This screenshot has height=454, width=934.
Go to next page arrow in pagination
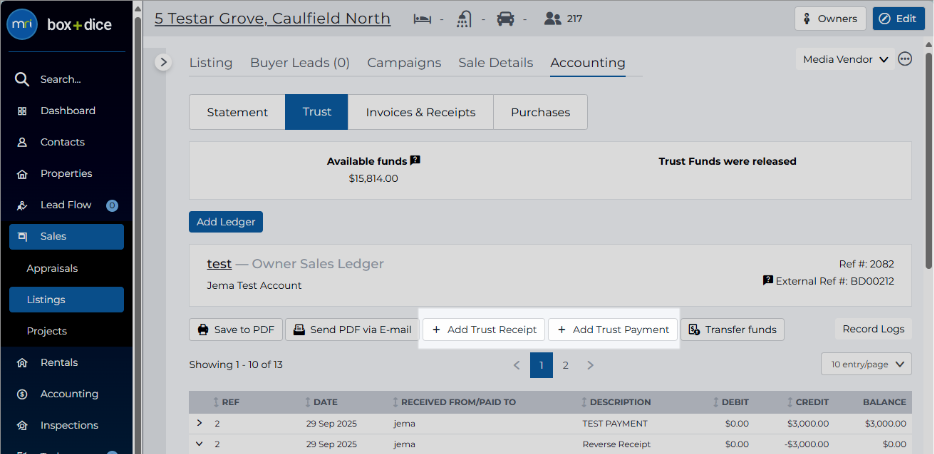point(590,365)
